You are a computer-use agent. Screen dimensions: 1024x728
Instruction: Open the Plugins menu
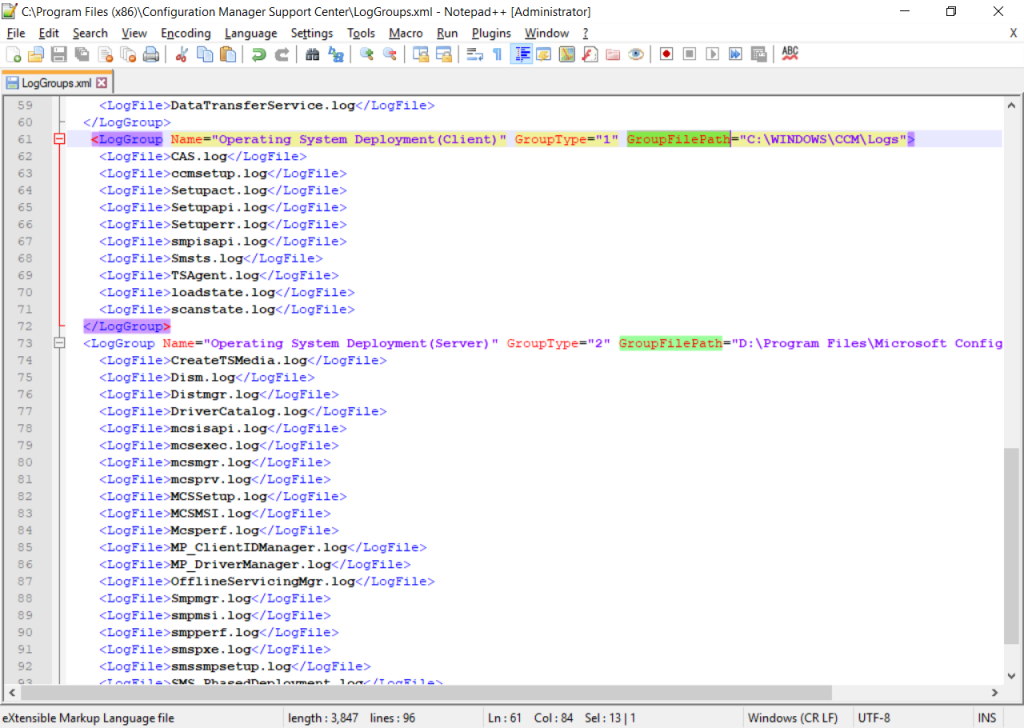tap(491, 33)
